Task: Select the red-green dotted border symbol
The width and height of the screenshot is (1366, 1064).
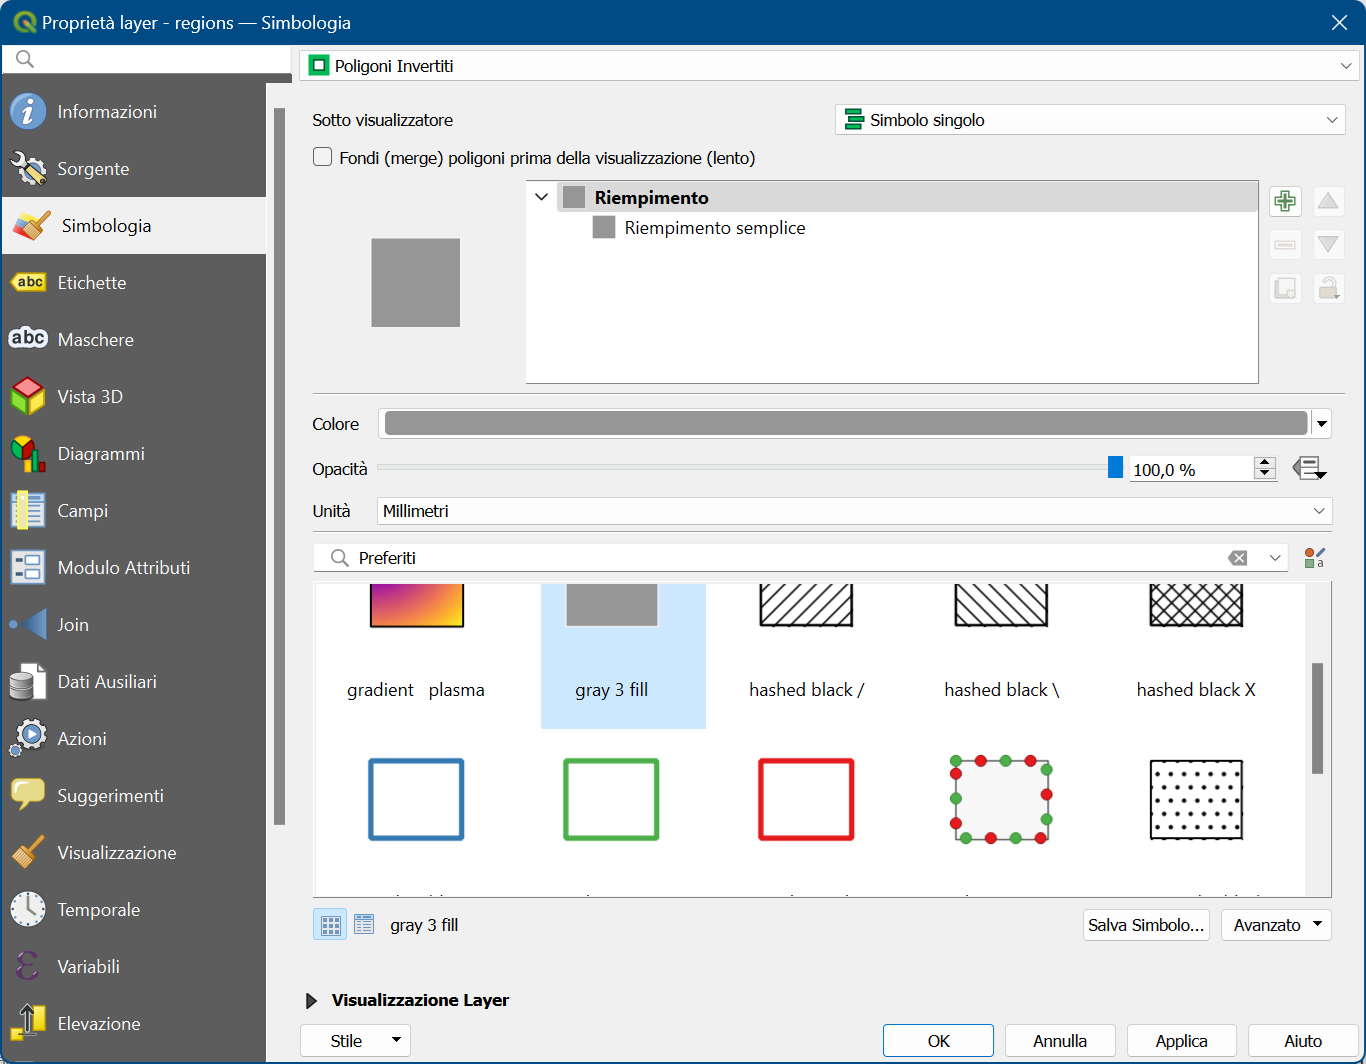Action: [x=1001, y=799]
